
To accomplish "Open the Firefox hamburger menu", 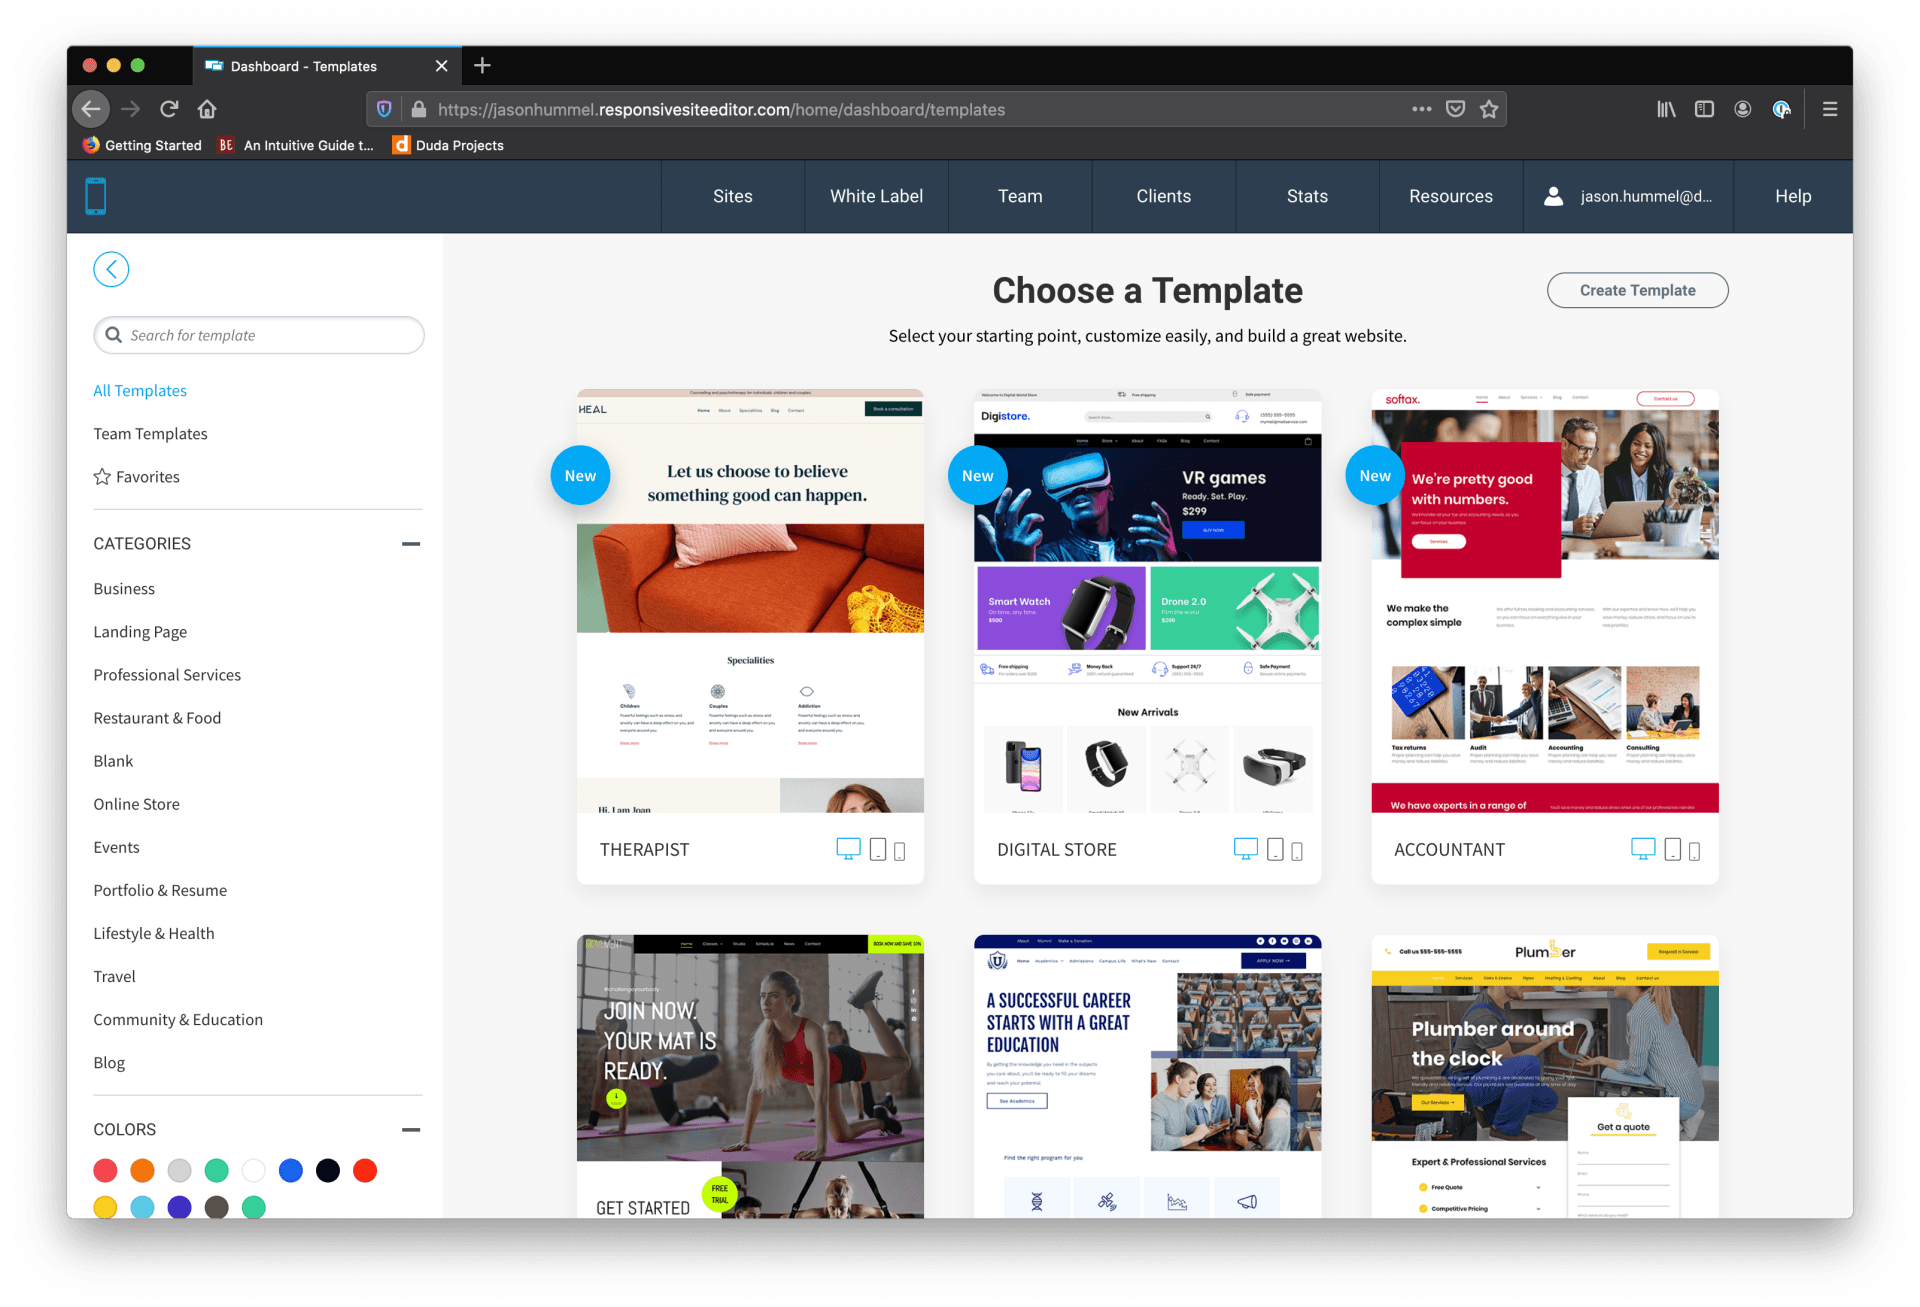I will 1829,109.
